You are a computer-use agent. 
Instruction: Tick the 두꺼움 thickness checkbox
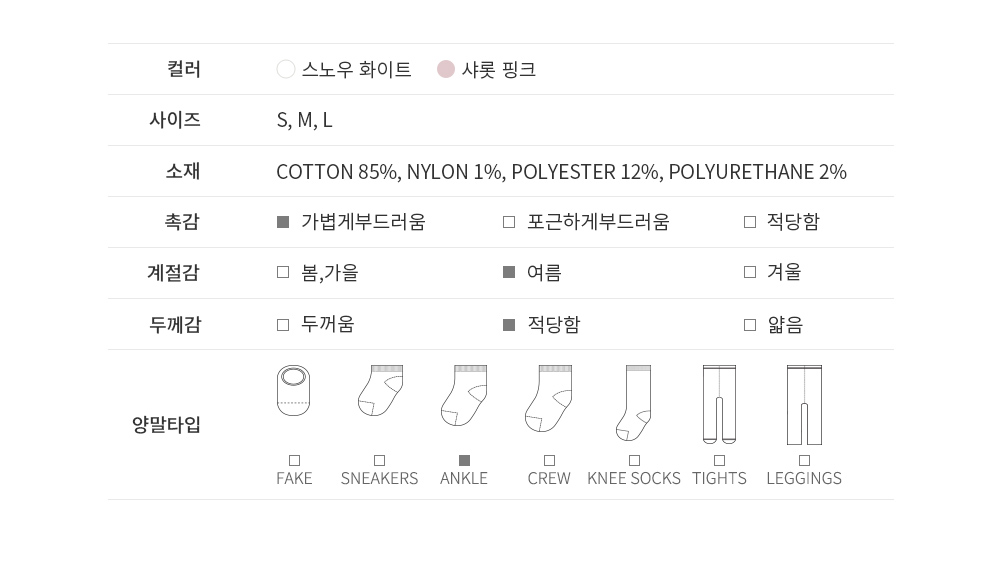click(283, 325)
